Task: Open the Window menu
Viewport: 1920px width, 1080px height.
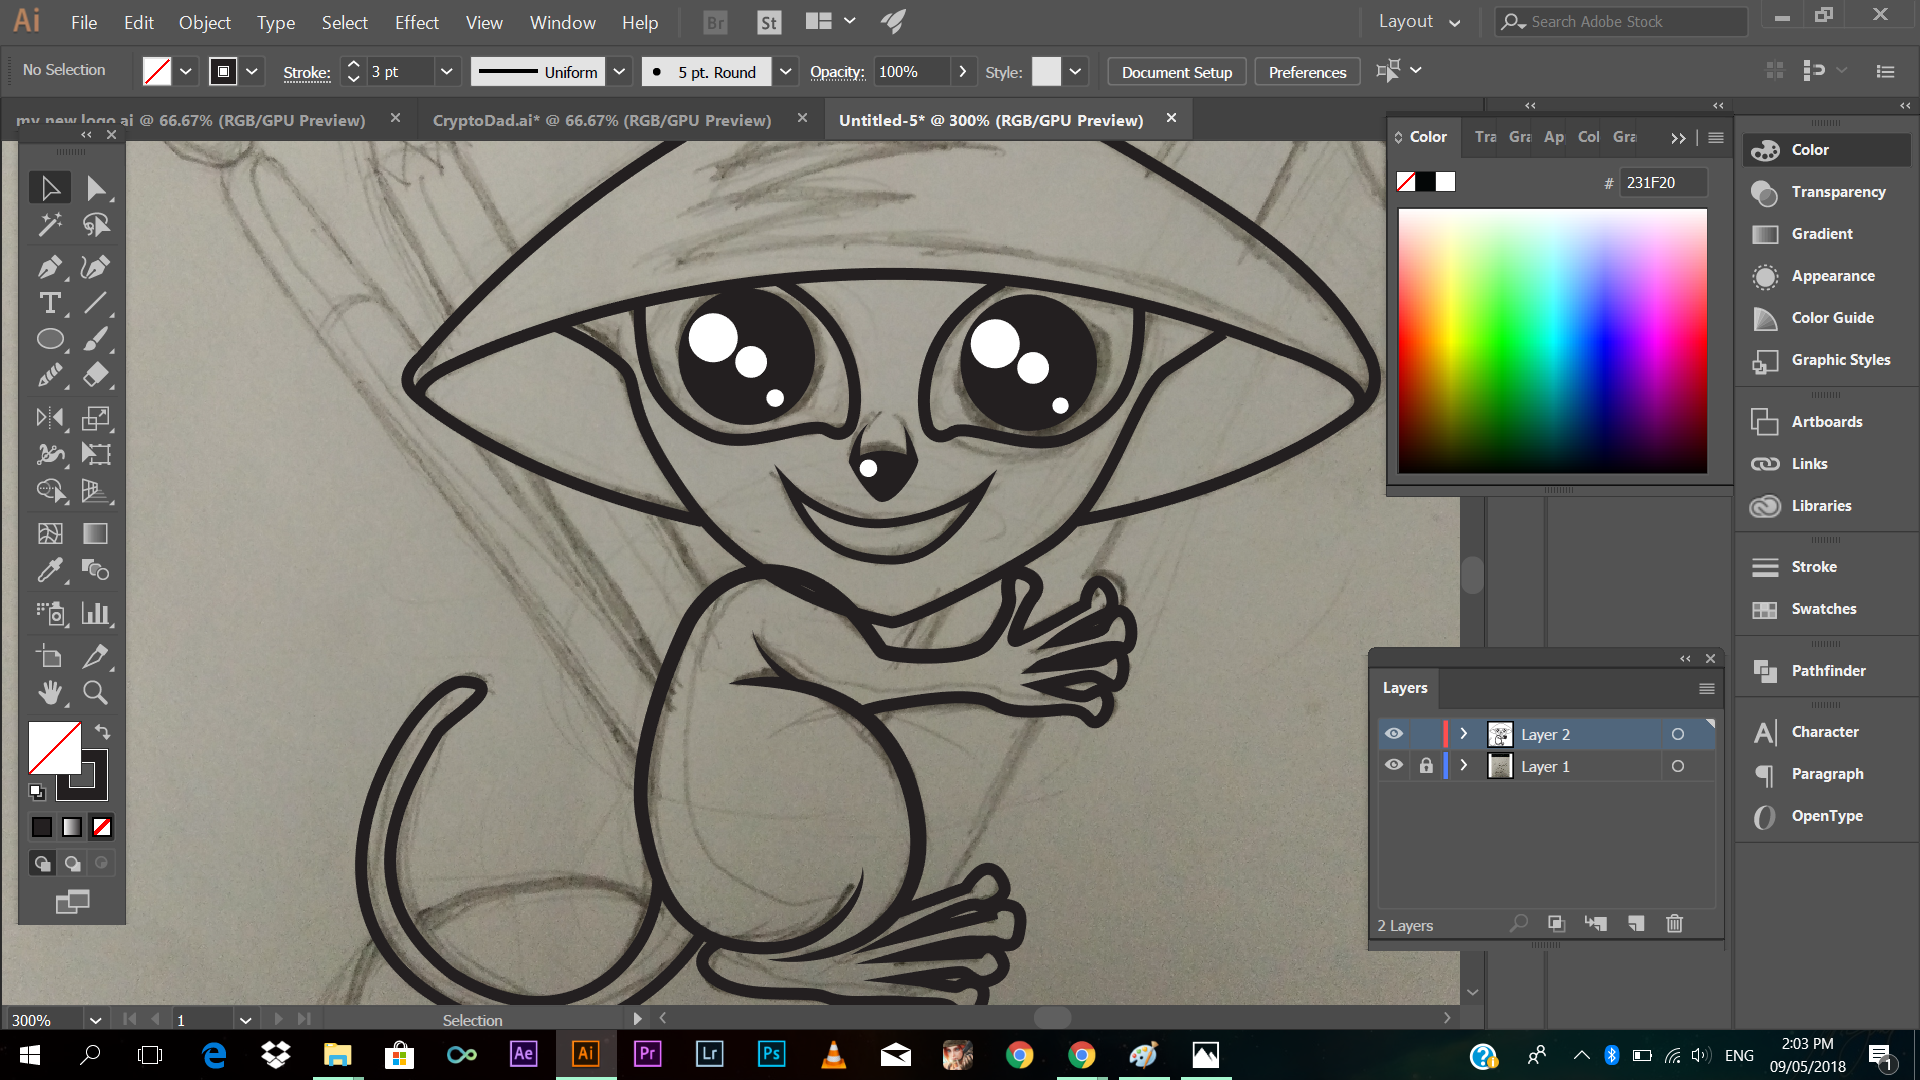Action: (562, 22)
